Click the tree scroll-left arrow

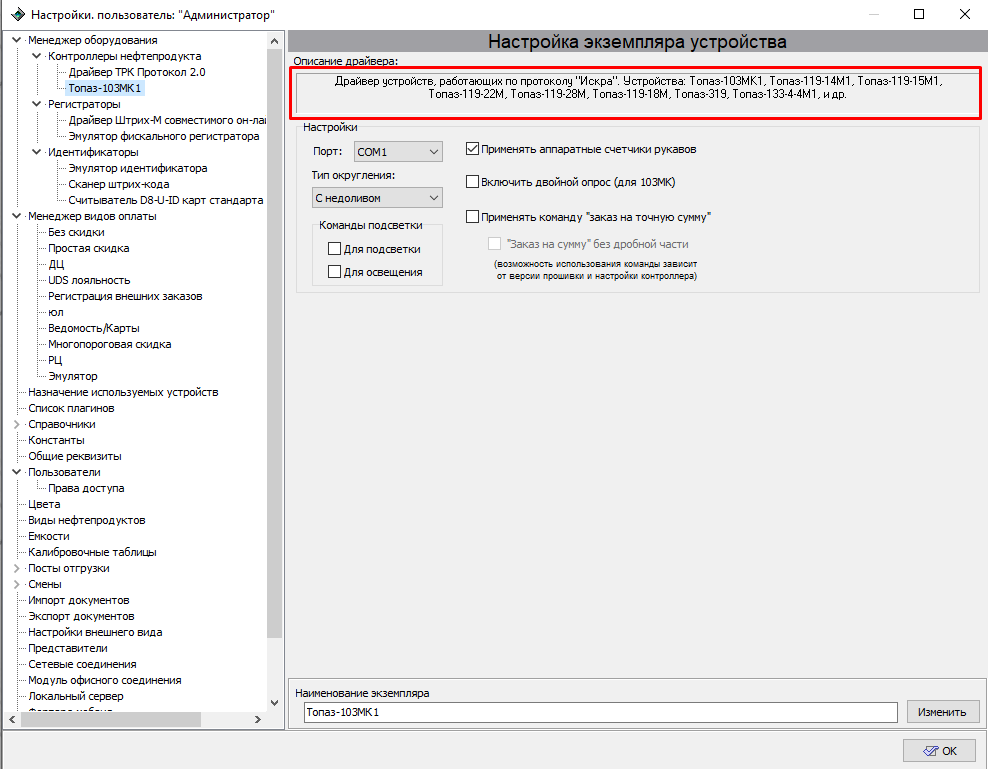click(x=13, y=719)
